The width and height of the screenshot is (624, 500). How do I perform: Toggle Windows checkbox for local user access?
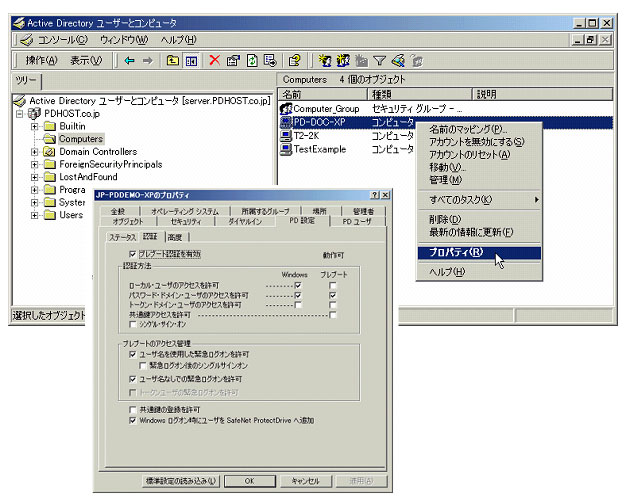tap(298, 285)
